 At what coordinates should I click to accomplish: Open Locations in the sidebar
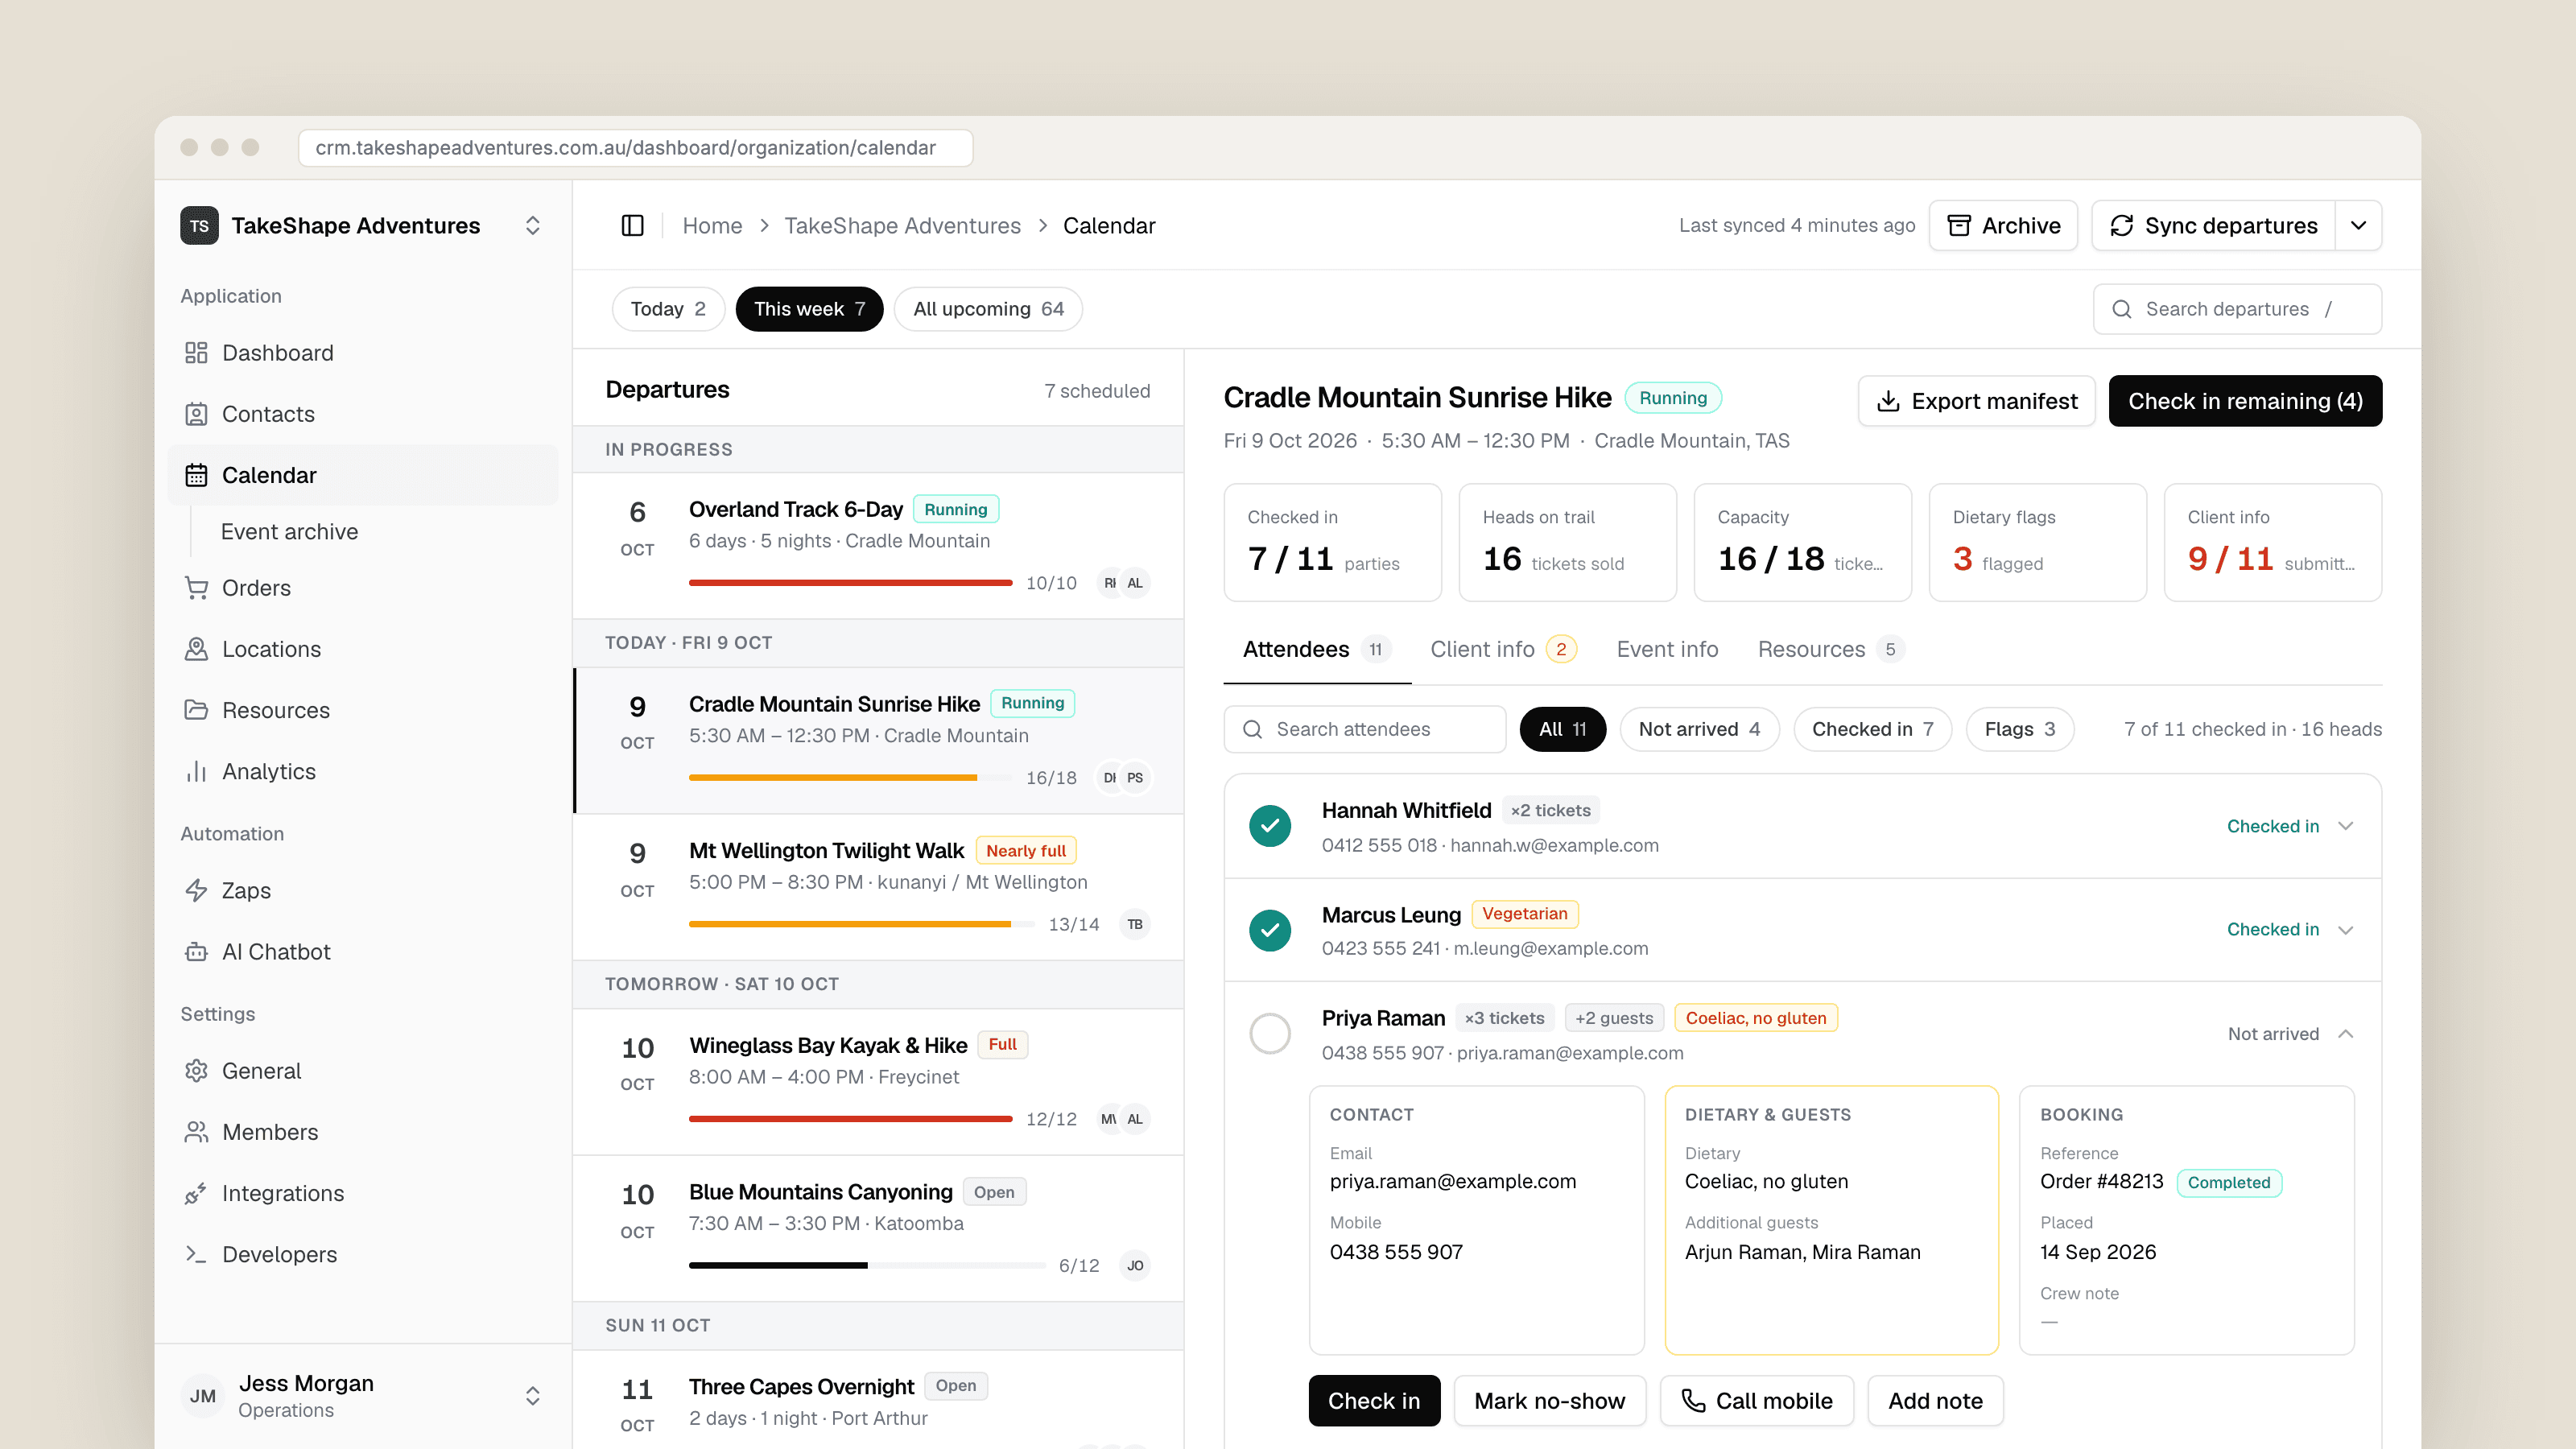tap(362, 649)
